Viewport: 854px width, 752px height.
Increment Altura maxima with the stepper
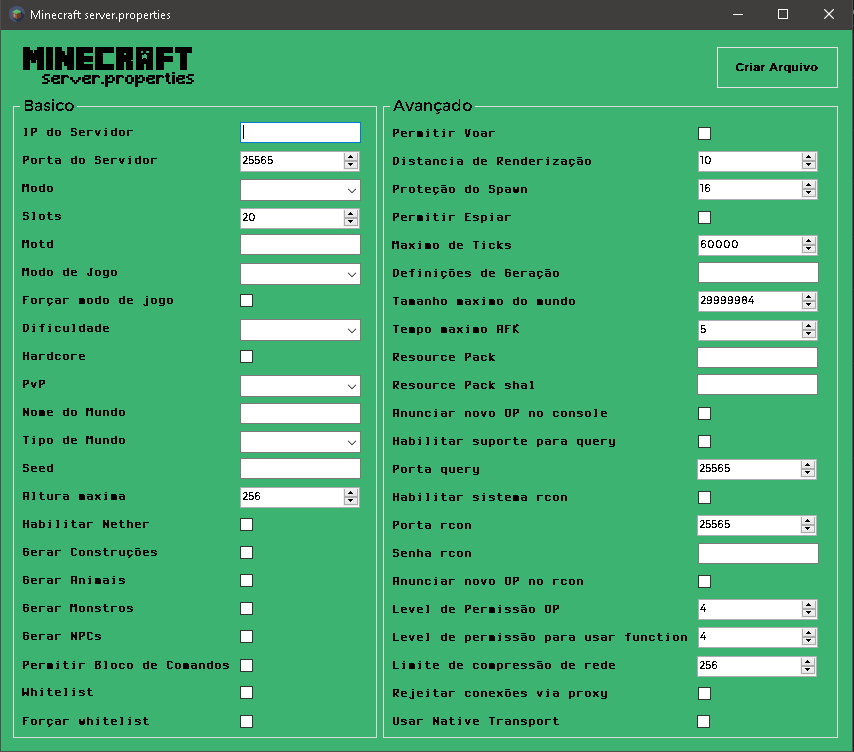tap(352, 491)
